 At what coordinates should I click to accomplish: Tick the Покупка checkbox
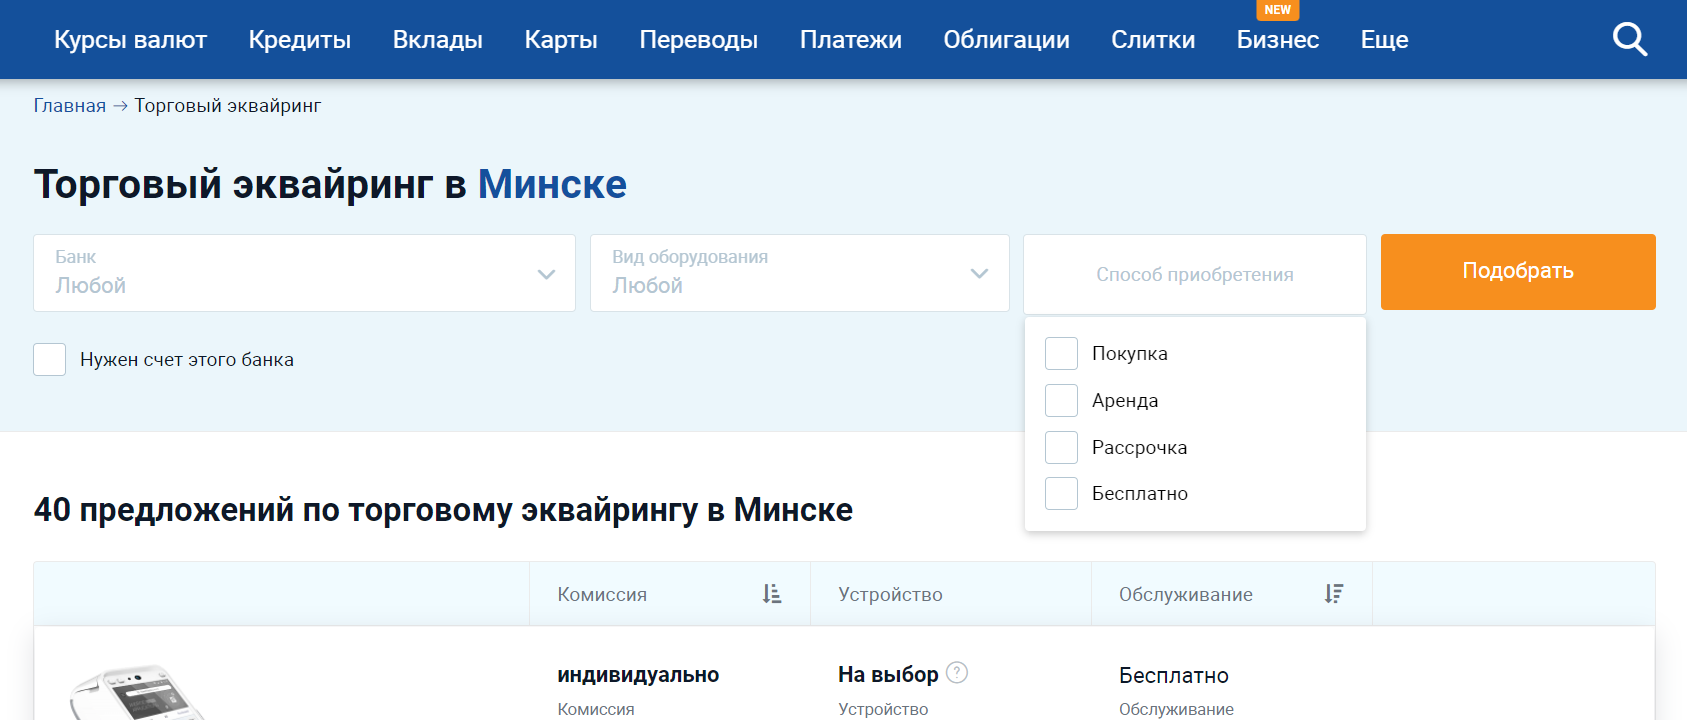tap(1061, 353)
